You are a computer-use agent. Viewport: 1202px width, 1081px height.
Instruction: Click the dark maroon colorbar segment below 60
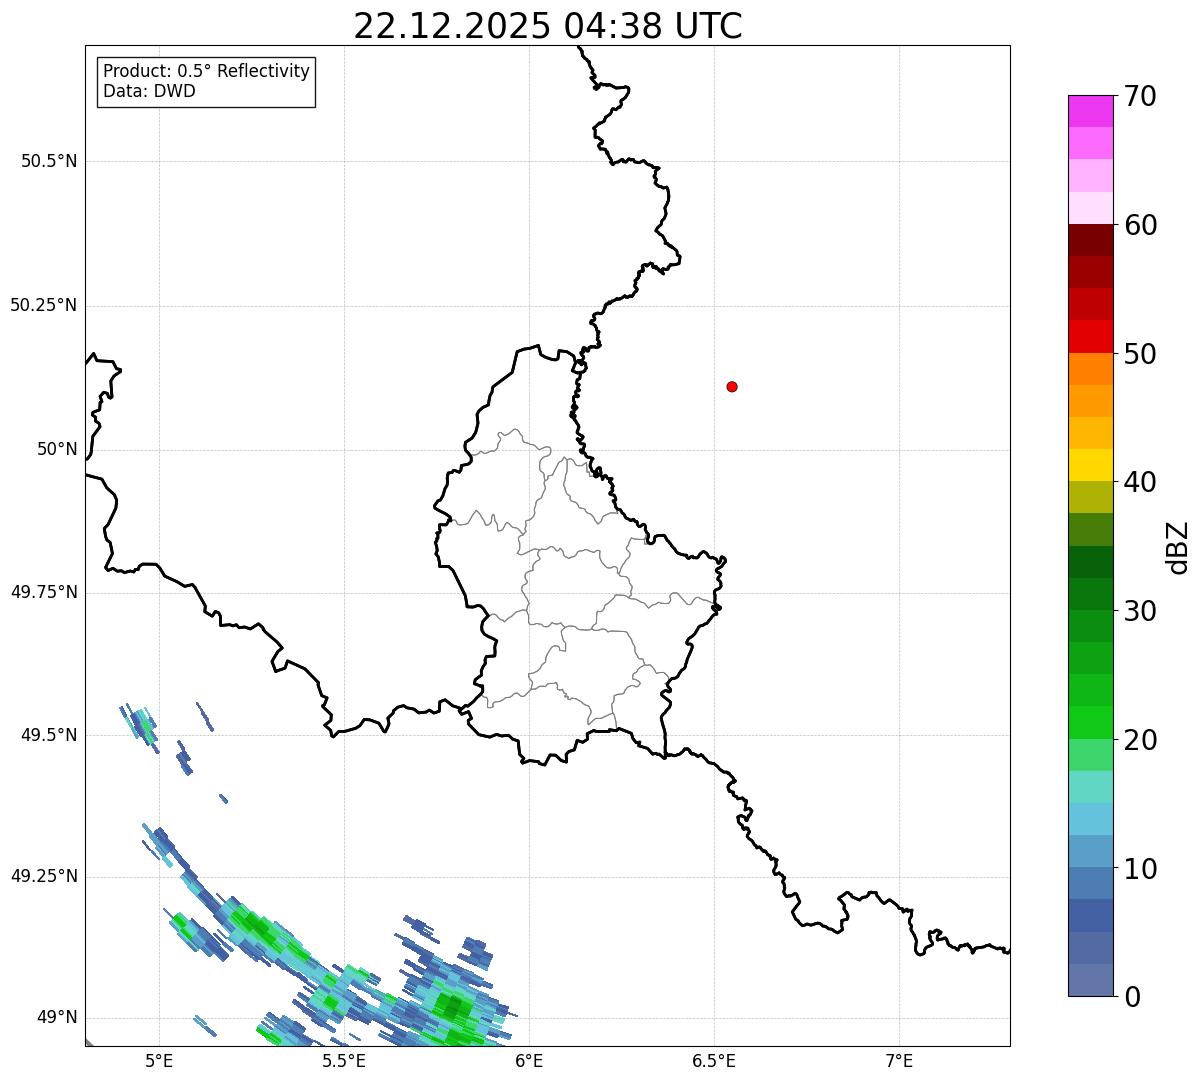click(x=1090, y=240)
